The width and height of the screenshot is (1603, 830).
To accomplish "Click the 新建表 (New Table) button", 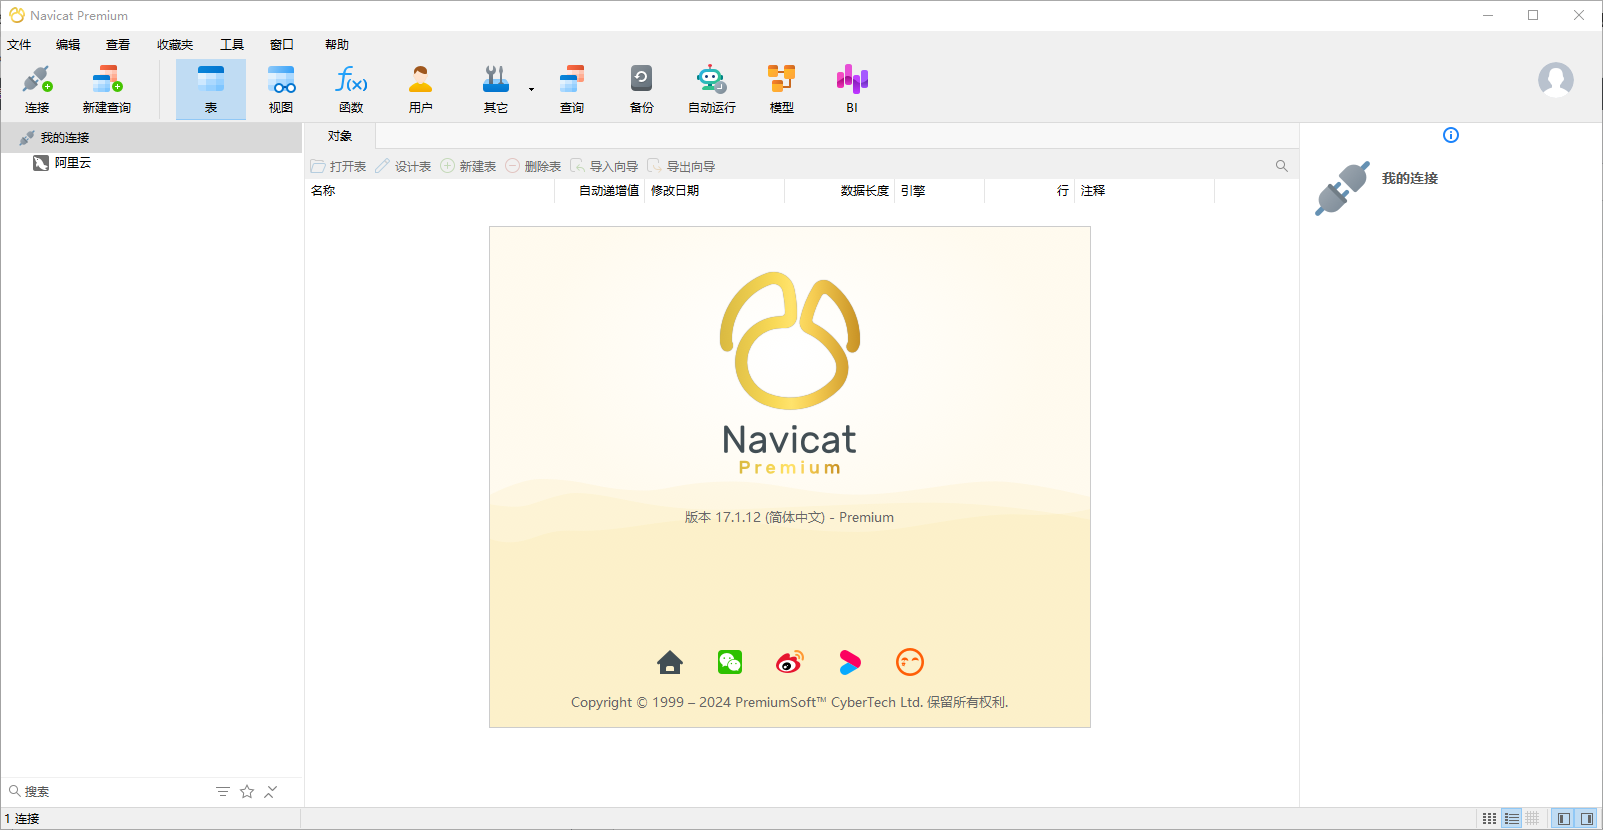I will coord(468,166).
